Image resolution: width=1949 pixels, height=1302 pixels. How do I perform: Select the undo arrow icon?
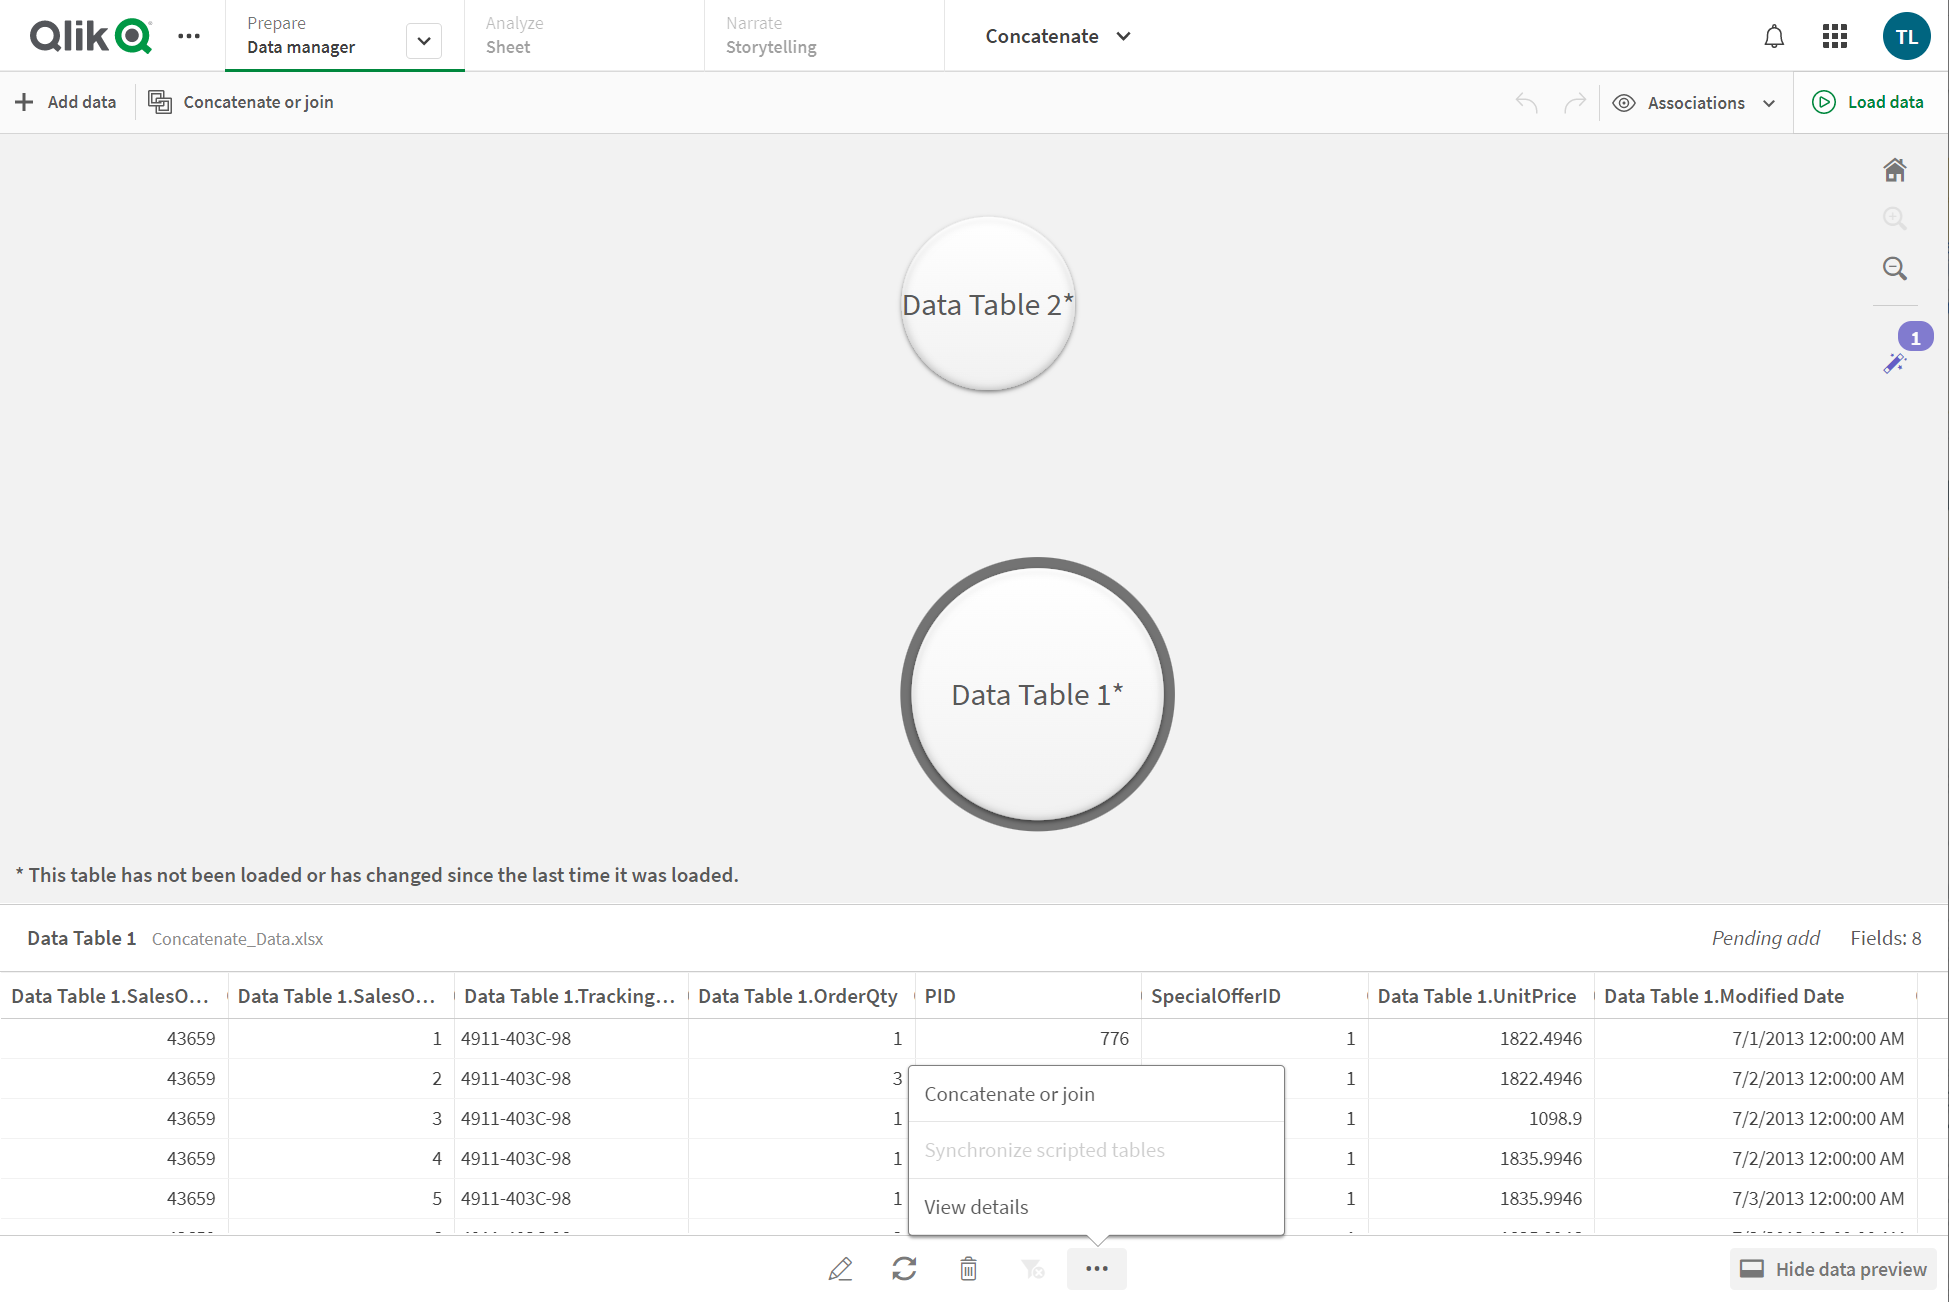[x=1526, y=102]
